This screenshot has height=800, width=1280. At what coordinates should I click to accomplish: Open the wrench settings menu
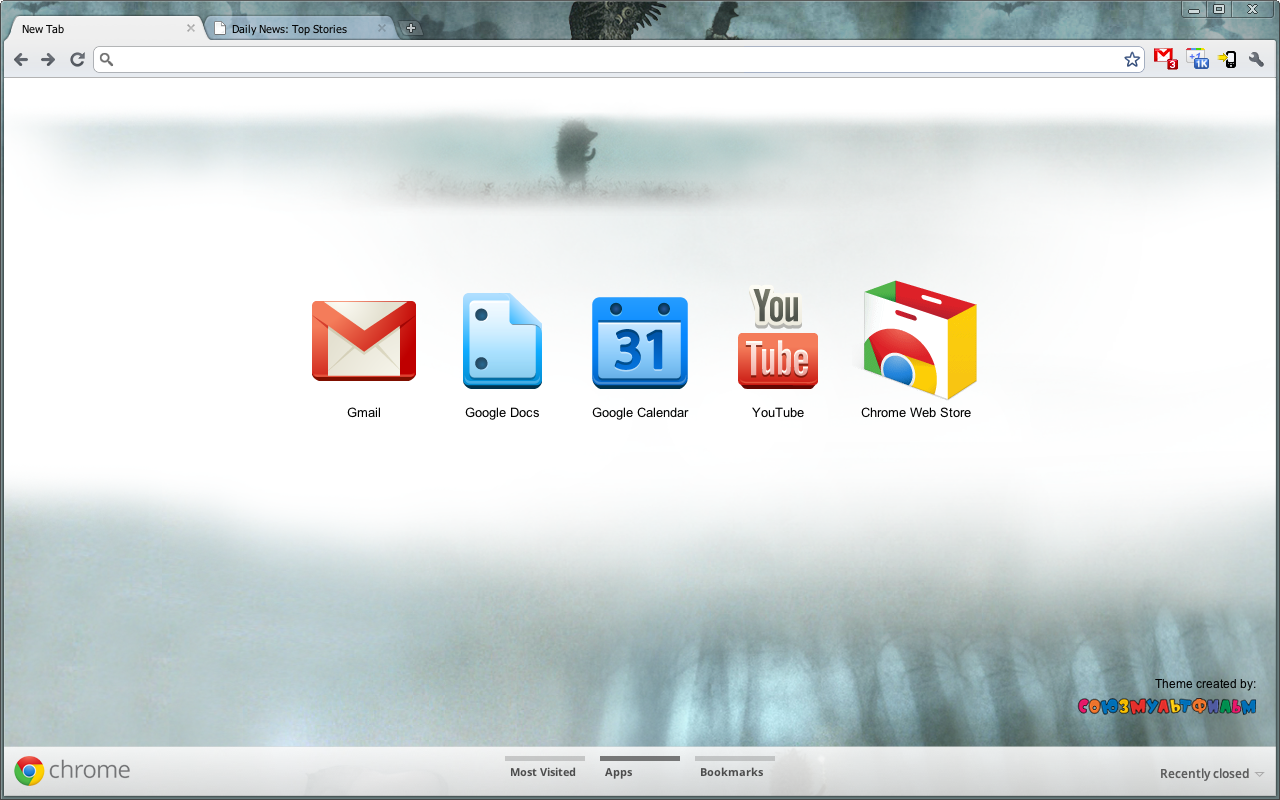tap(1257, 59)
